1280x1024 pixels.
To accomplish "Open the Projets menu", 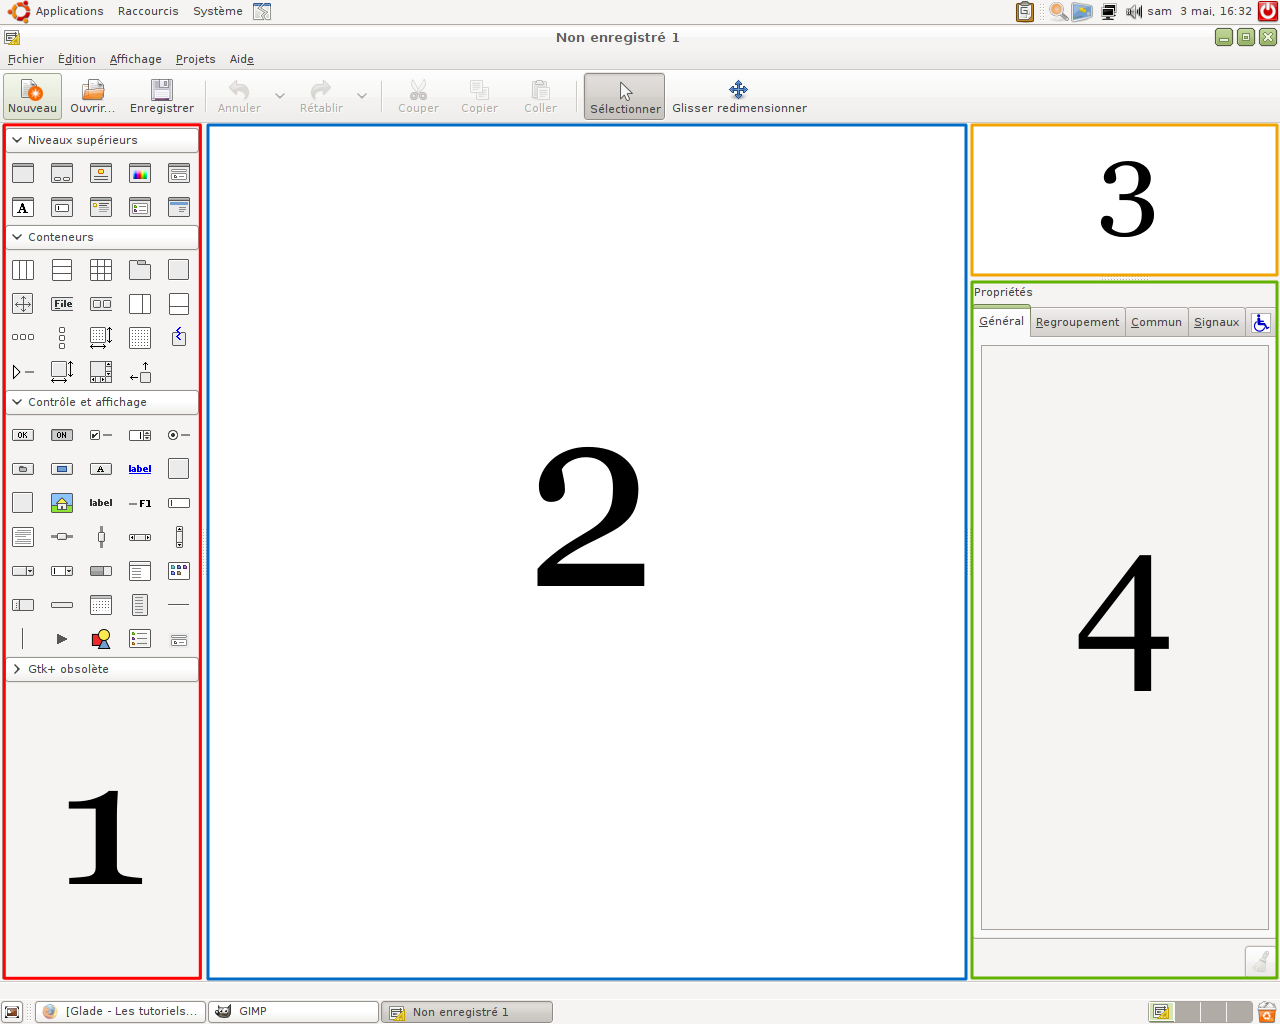I will pyautogui.click(x=195, y=59).
